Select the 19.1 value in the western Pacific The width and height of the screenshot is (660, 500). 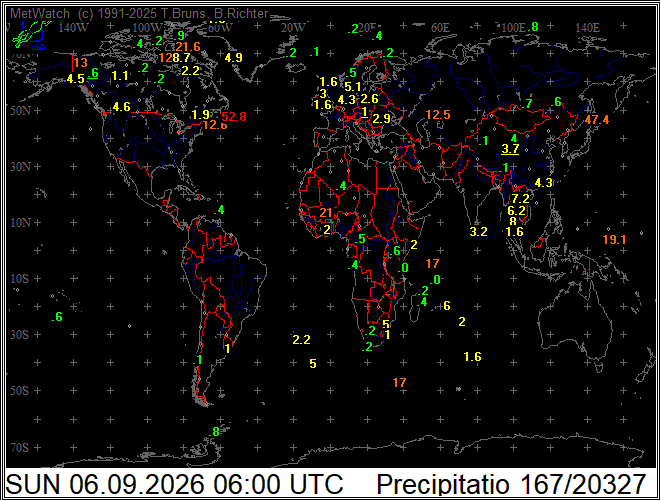pos(614,239)
